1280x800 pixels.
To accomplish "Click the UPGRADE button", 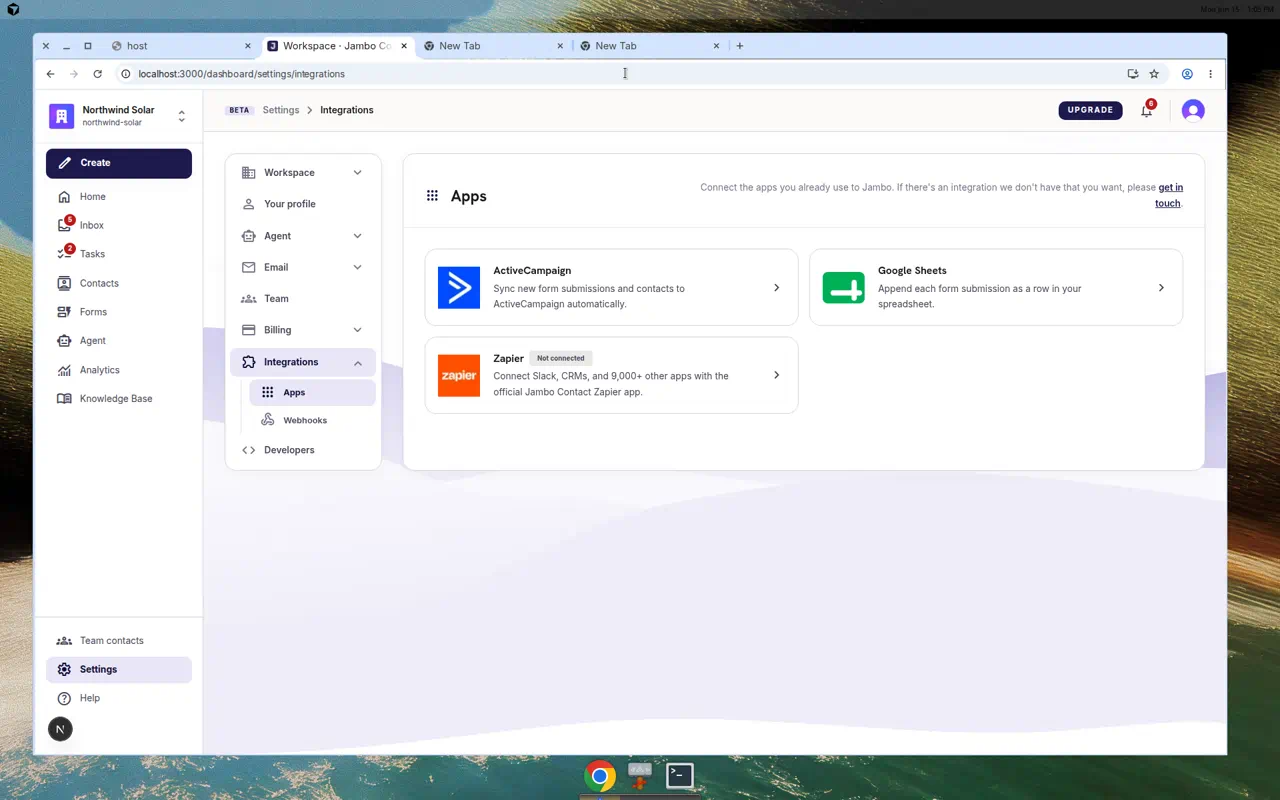I will pyautogui.click(x=1090, y=110).
